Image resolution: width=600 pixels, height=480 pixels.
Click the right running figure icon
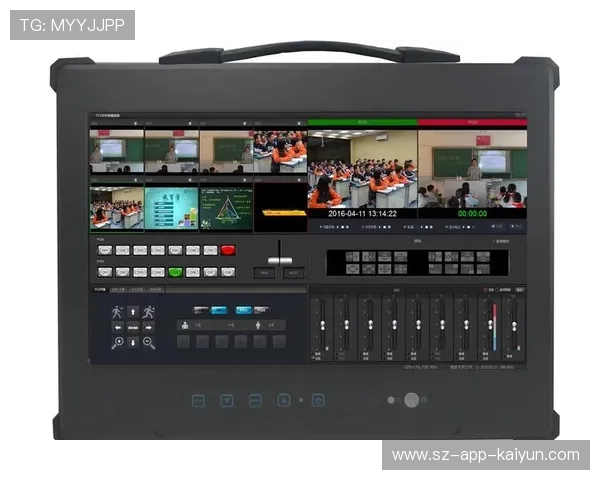pyautogui.click(x=148, y=311)
